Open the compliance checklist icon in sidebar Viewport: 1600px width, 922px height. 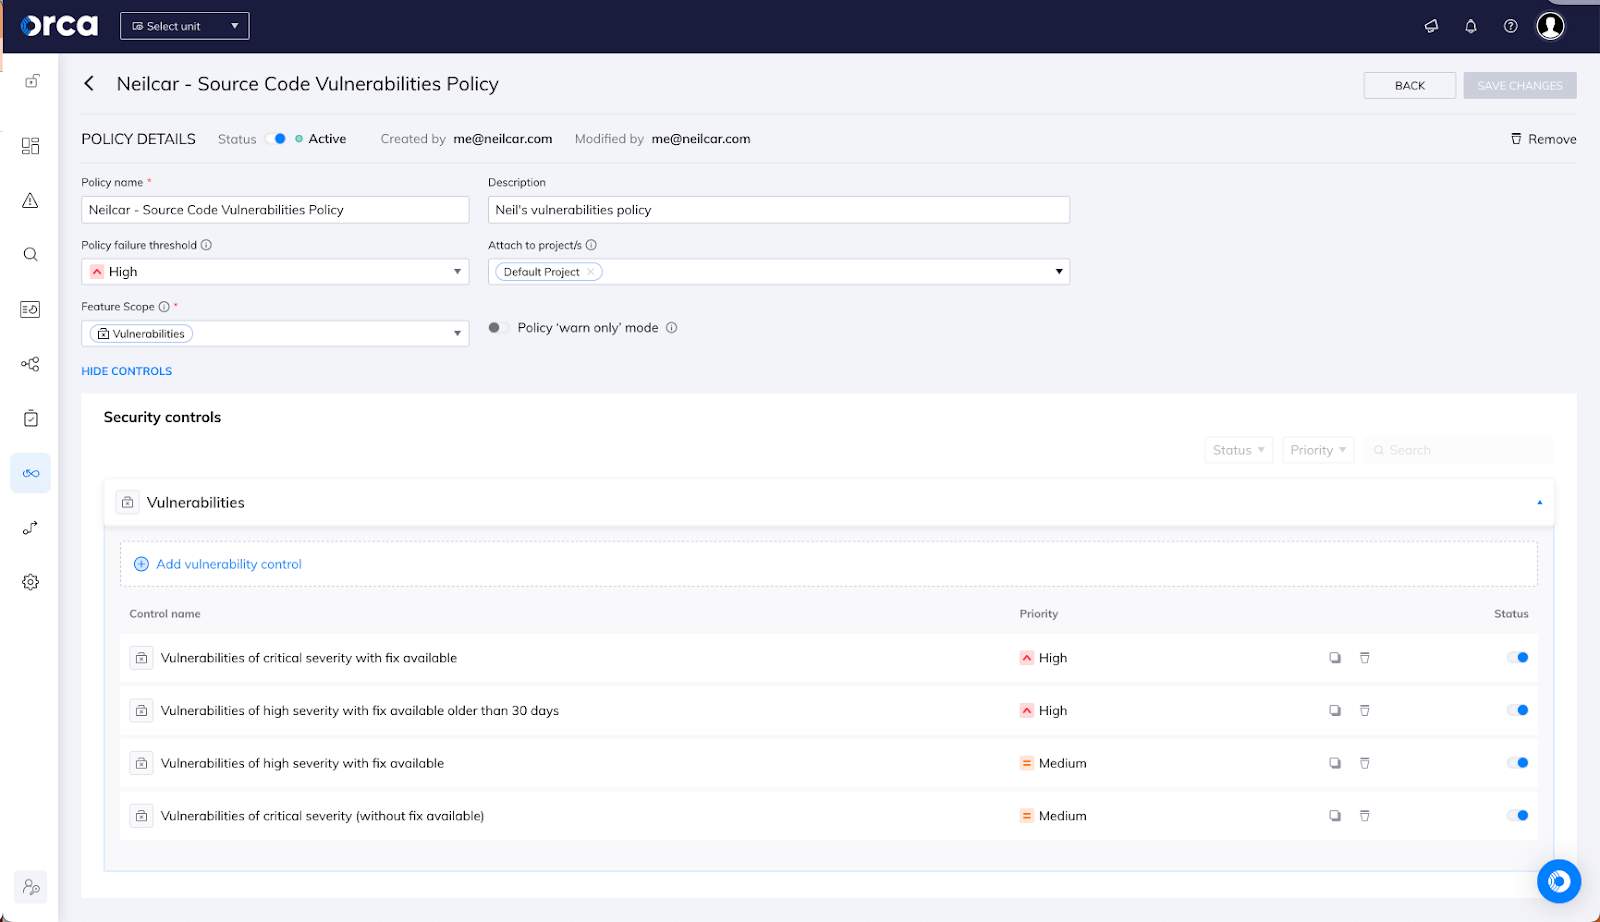pyautogui.click(x=30, y=418)
